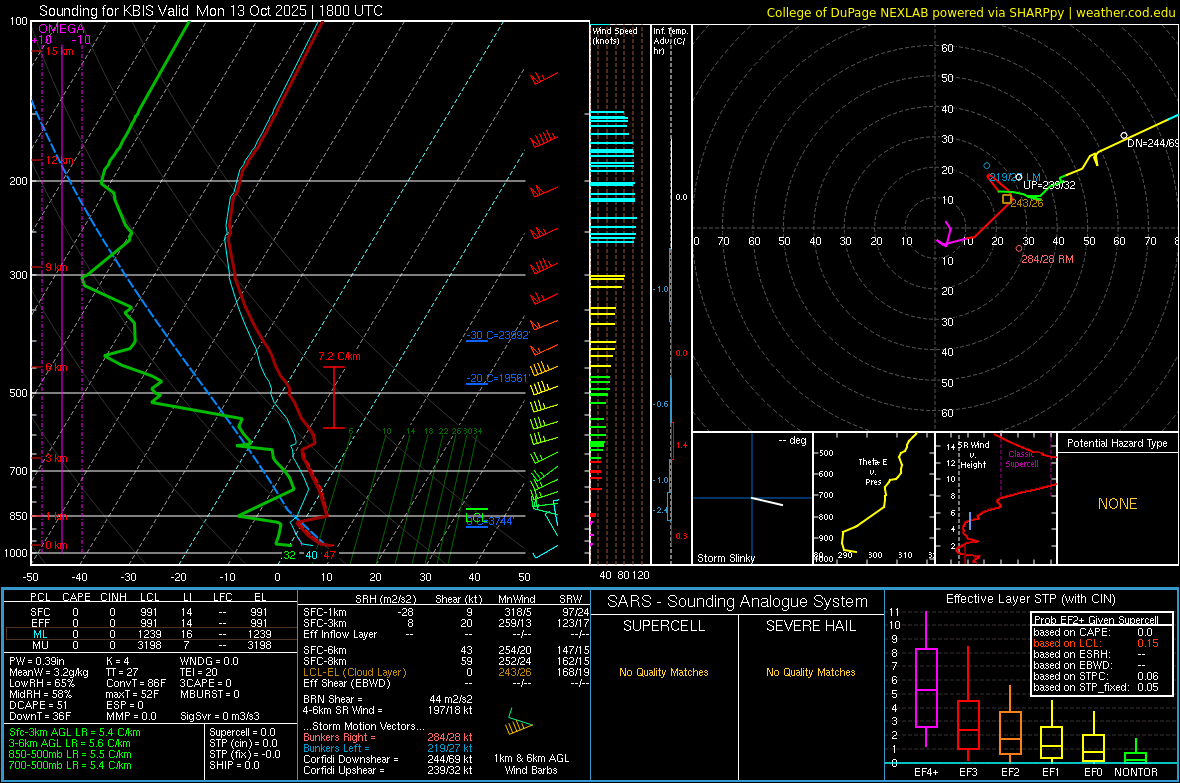Click the sounding title for KBIS
The height and width of the screenshot is (783, 1180).
(211, 11)
